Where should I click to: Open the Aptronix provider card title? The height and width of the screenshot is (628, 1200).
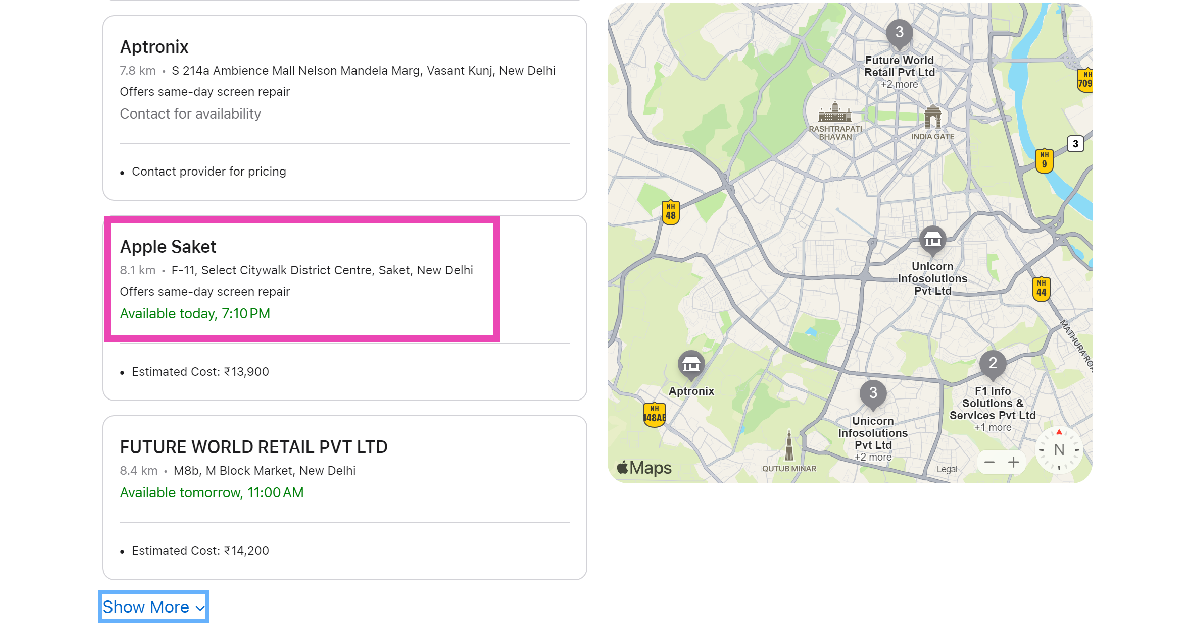click(154, 47)
